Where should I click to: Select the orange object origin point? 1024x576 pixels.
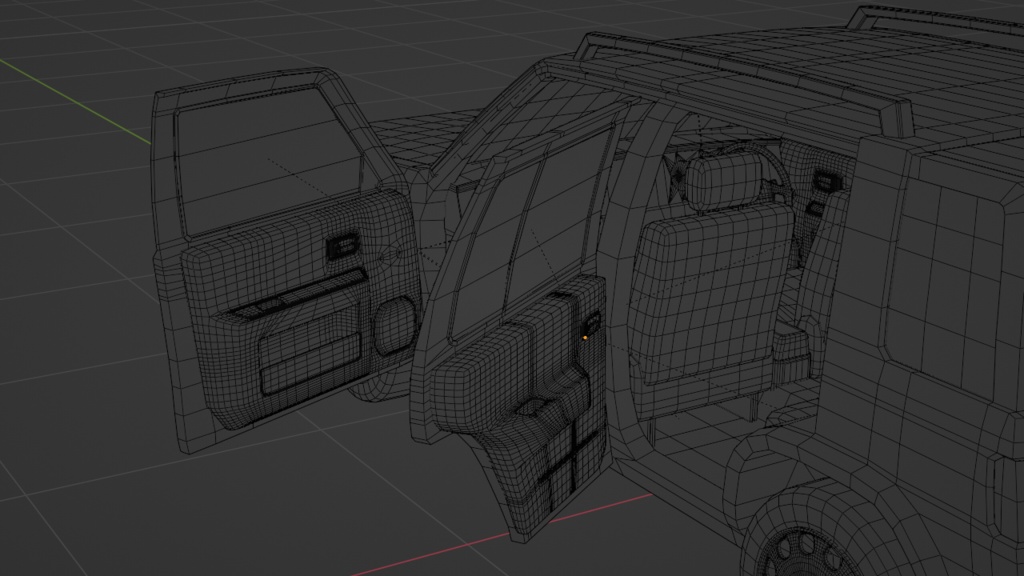point(585,336)
